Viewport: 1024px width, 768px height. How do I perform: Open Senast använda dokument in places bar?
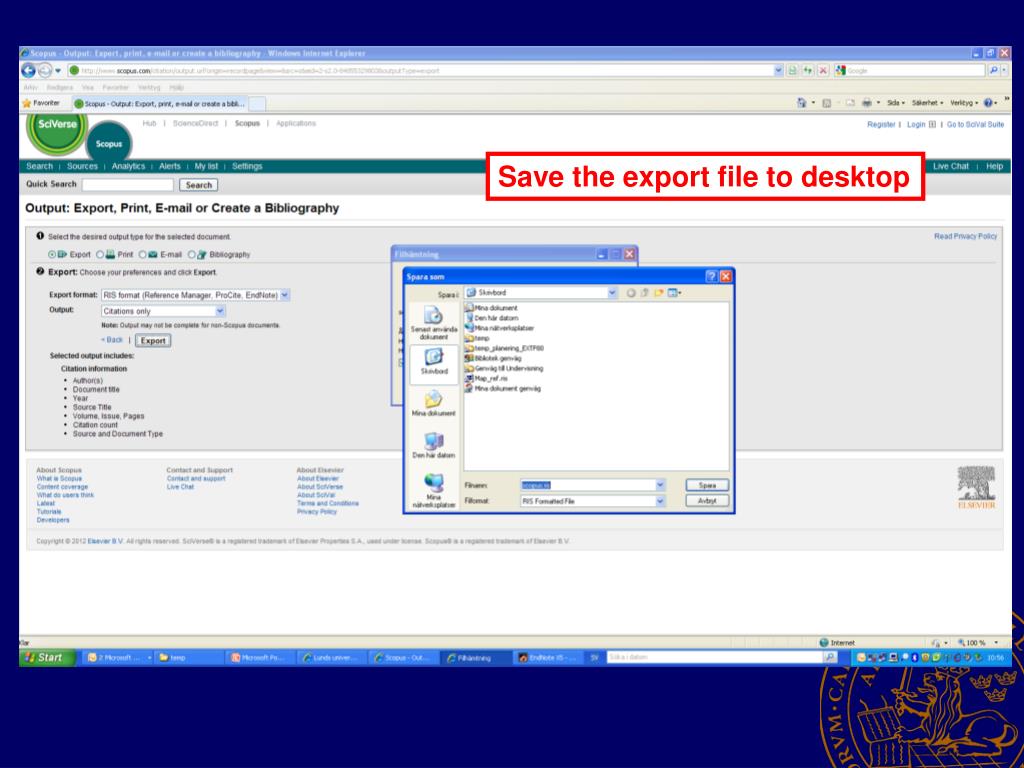tap(434, 323)
